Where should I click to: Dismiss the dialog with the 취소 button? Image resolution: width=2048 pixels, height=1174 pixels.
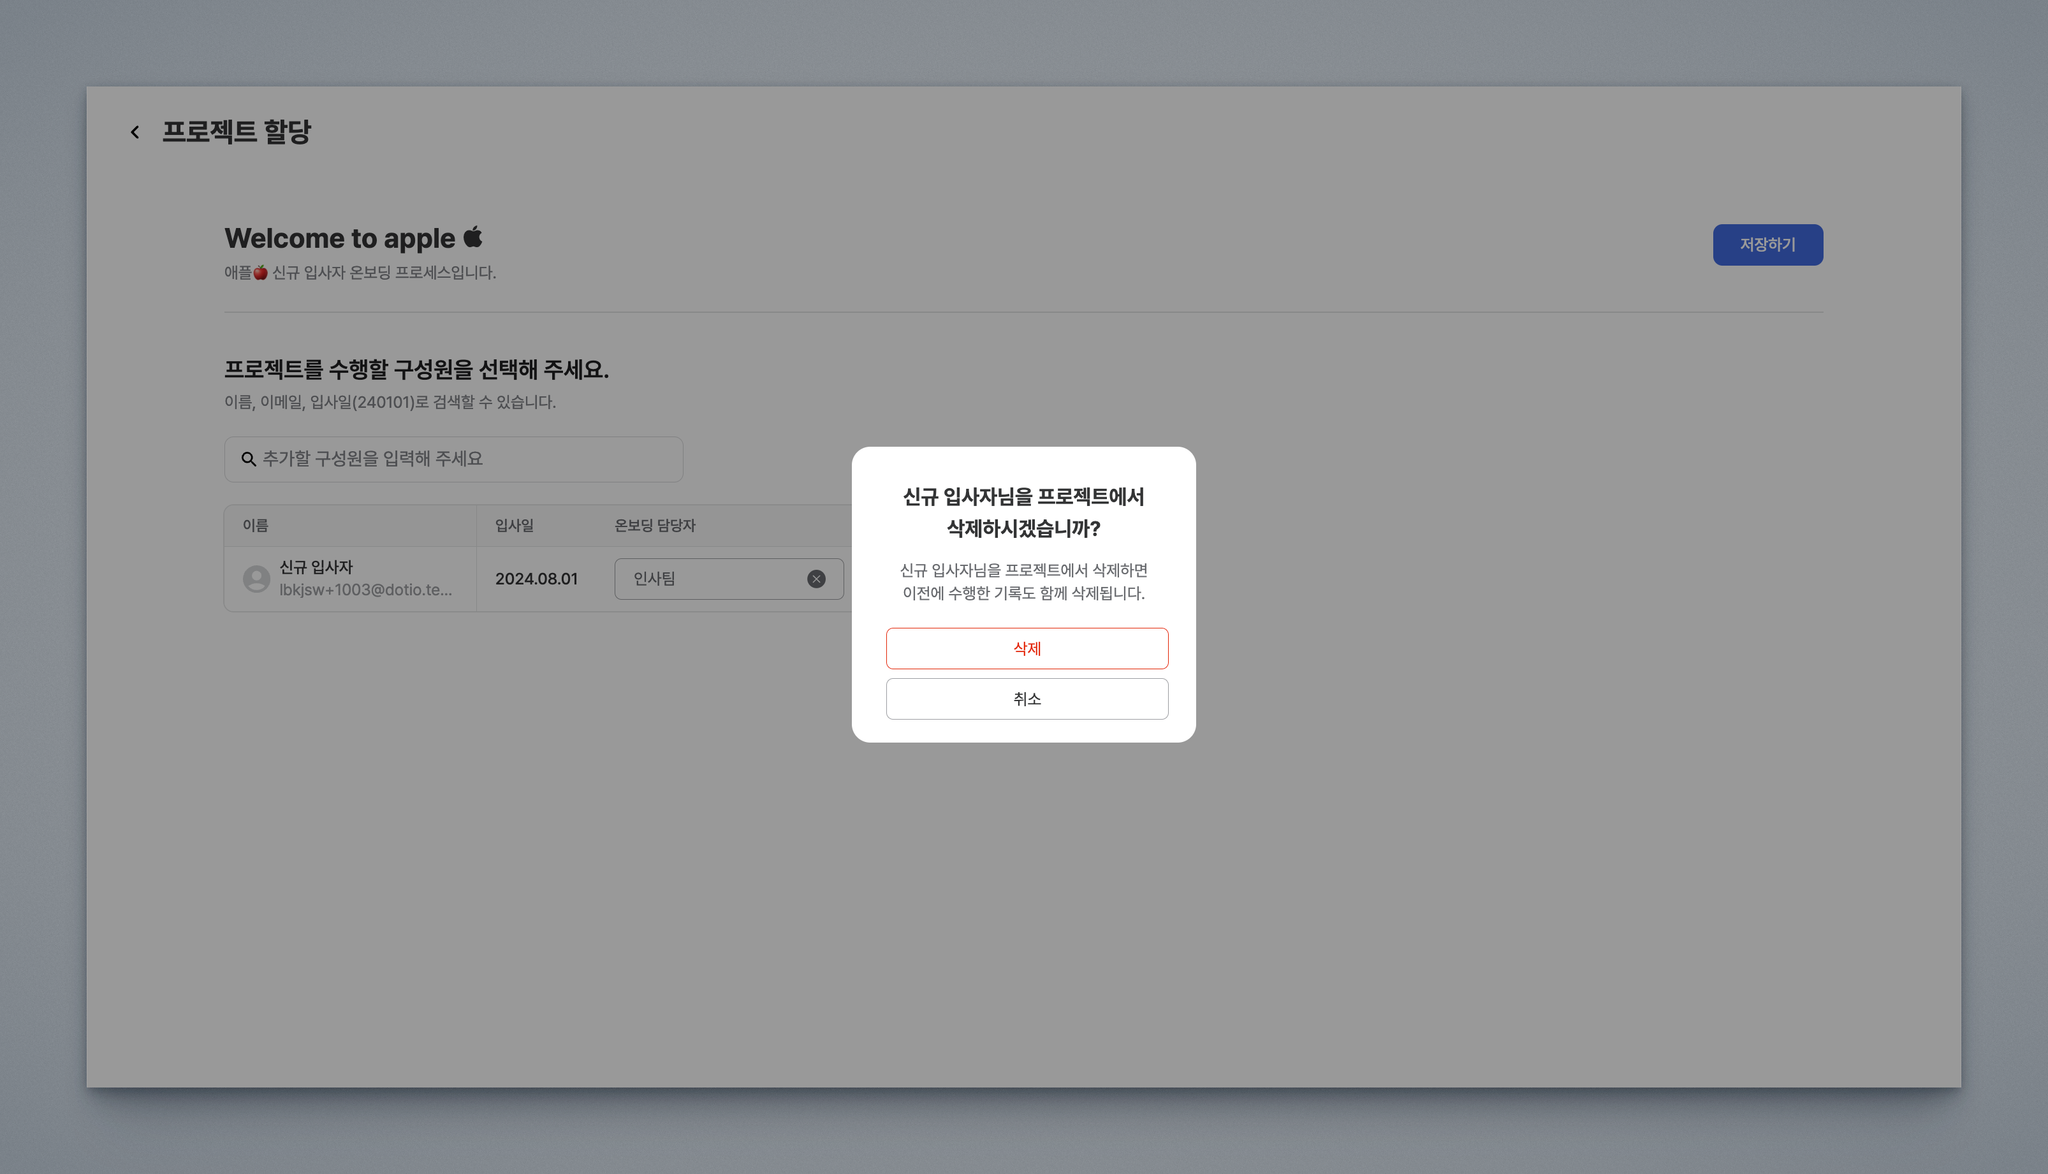click(x=1027, y=699)
